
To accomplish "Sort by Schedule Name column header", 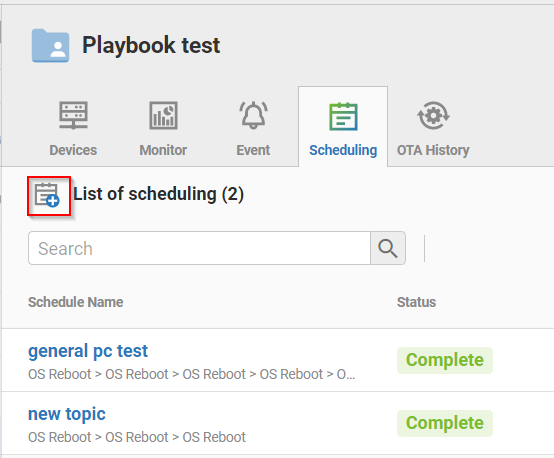I will (x=76, y=302).
